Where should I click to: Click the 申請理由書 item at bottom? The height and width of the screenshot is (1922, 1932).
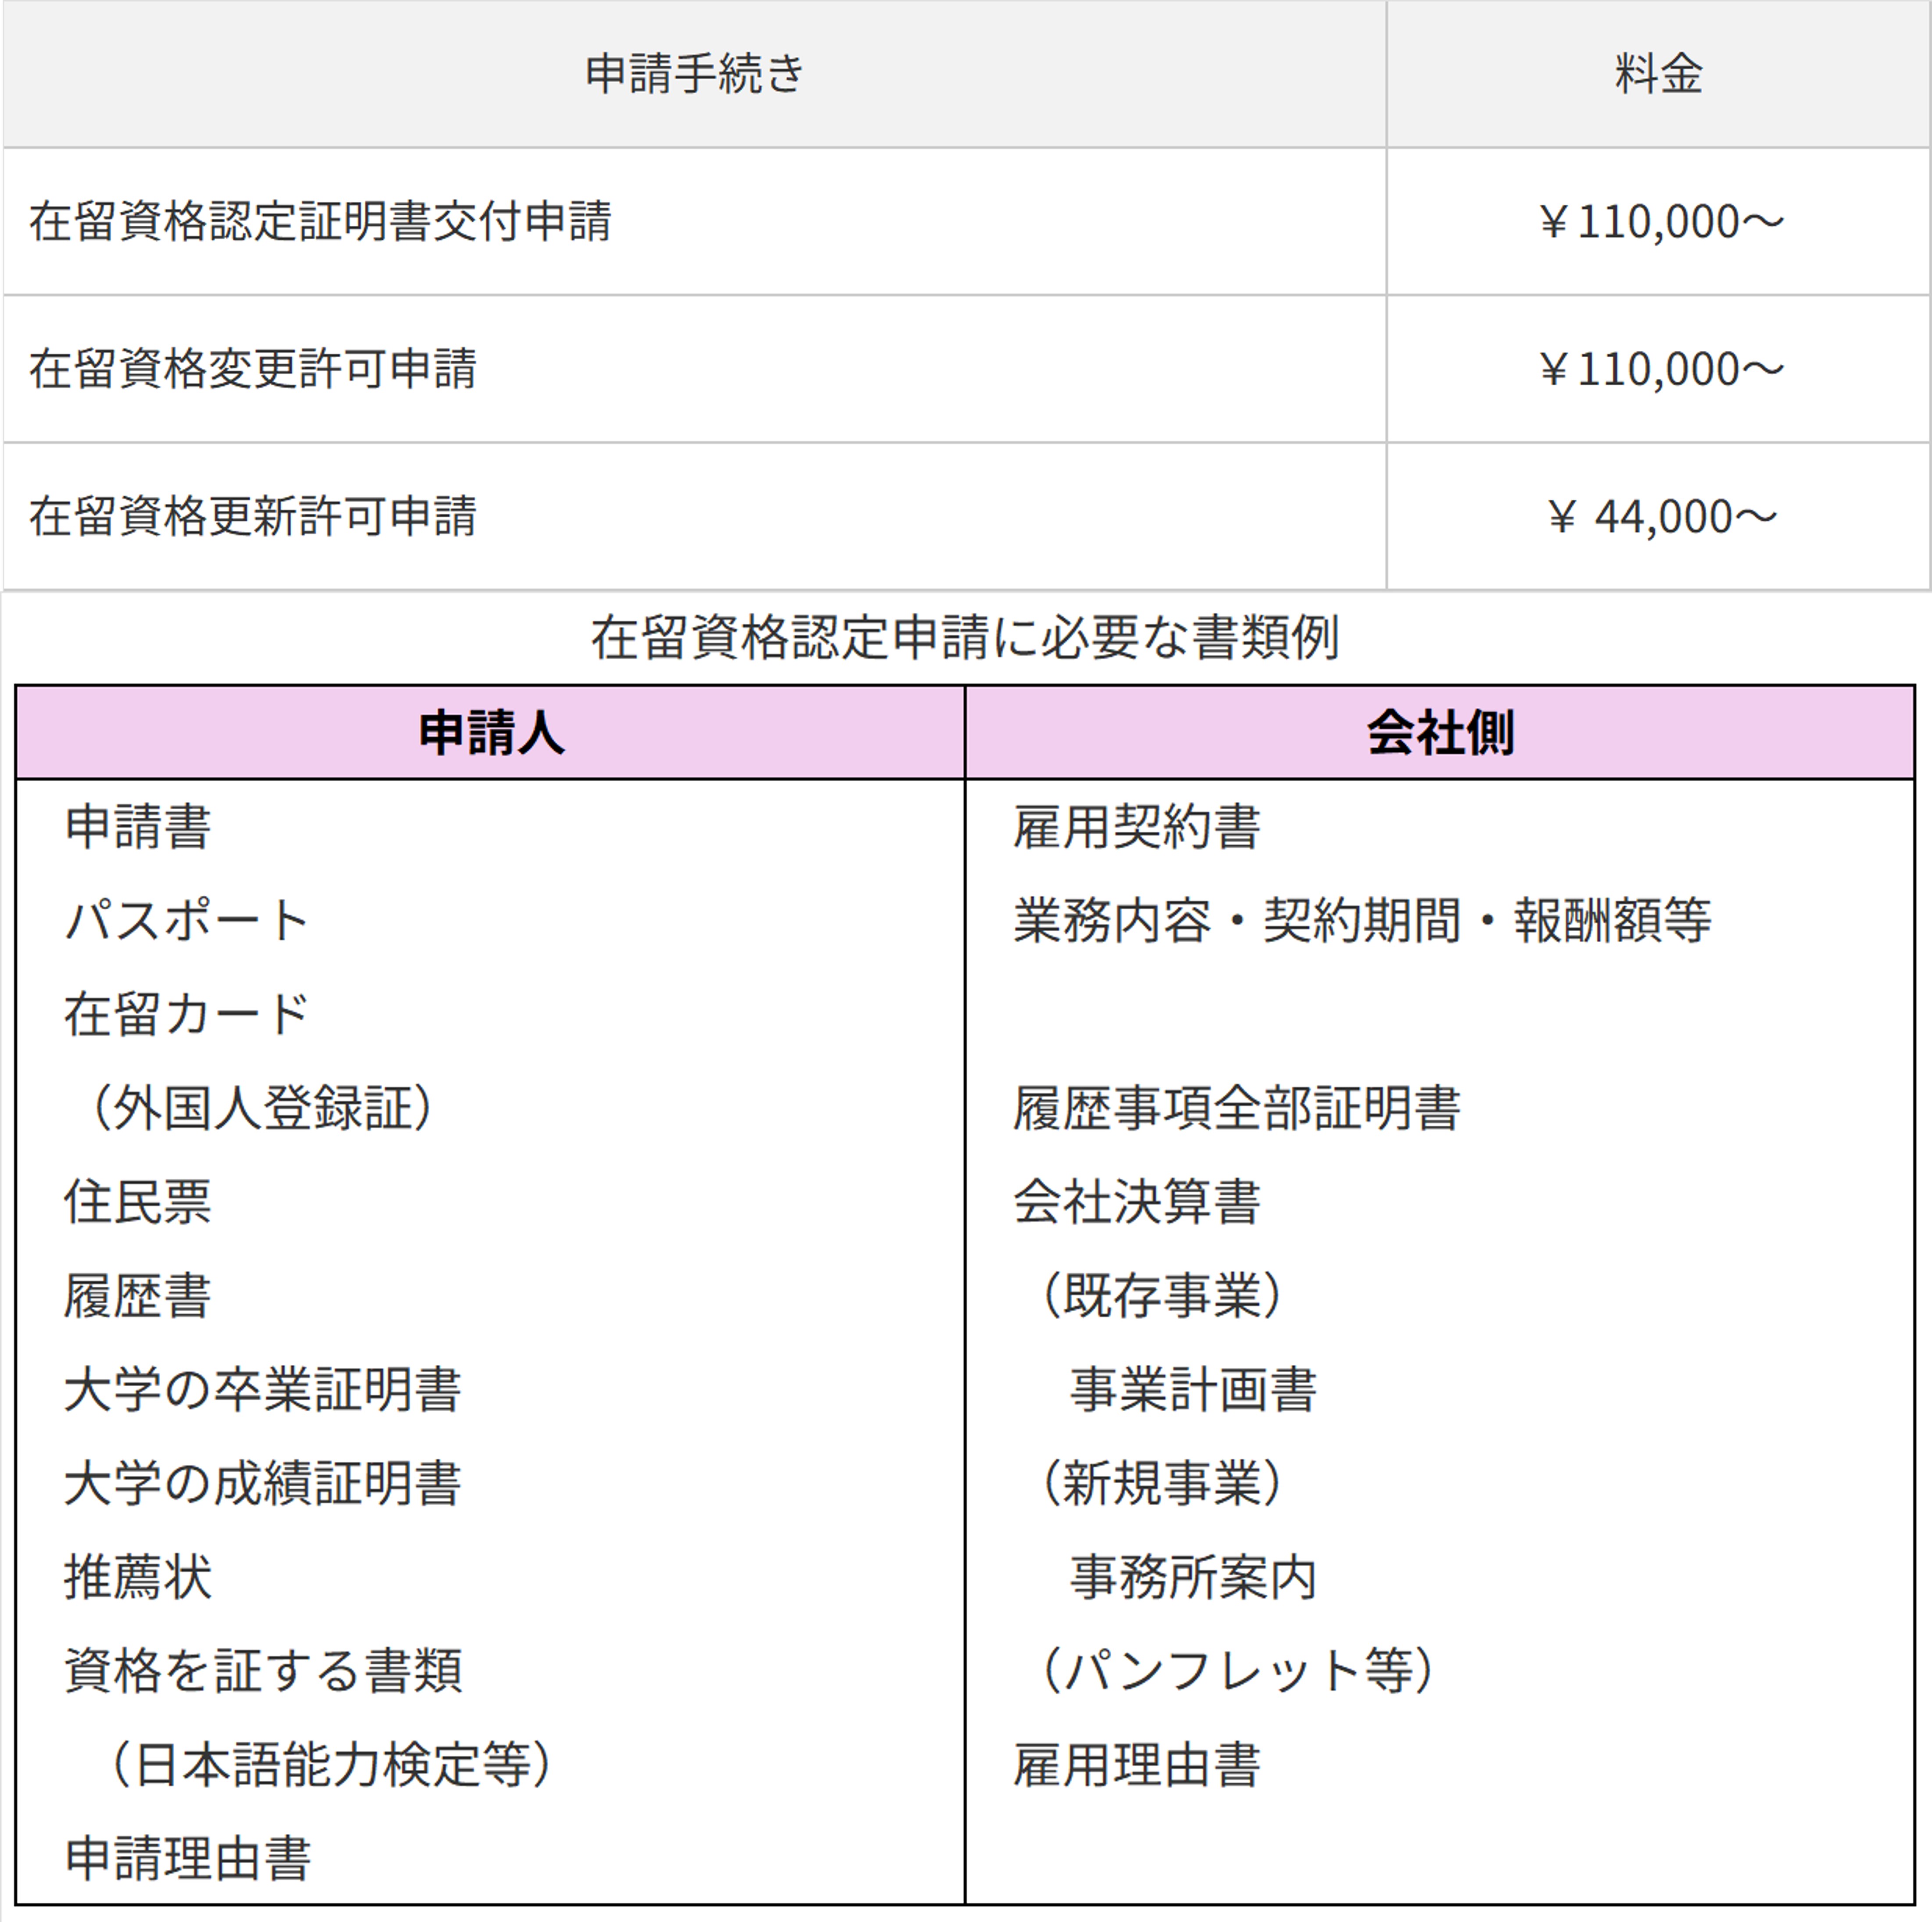coord(187,1858)
